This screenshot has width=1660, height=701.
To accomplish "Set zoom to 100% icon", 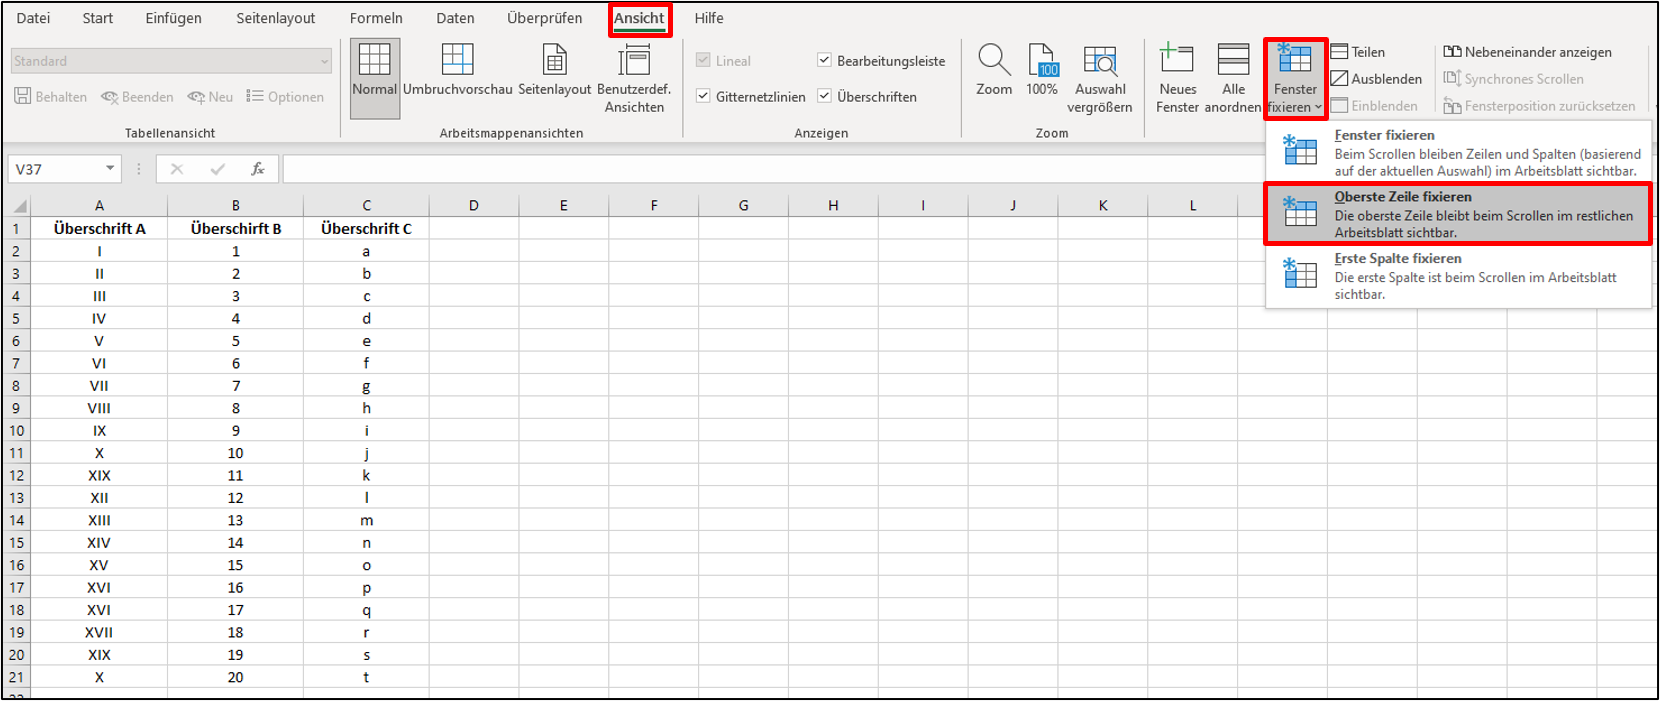I will 1042,70.
